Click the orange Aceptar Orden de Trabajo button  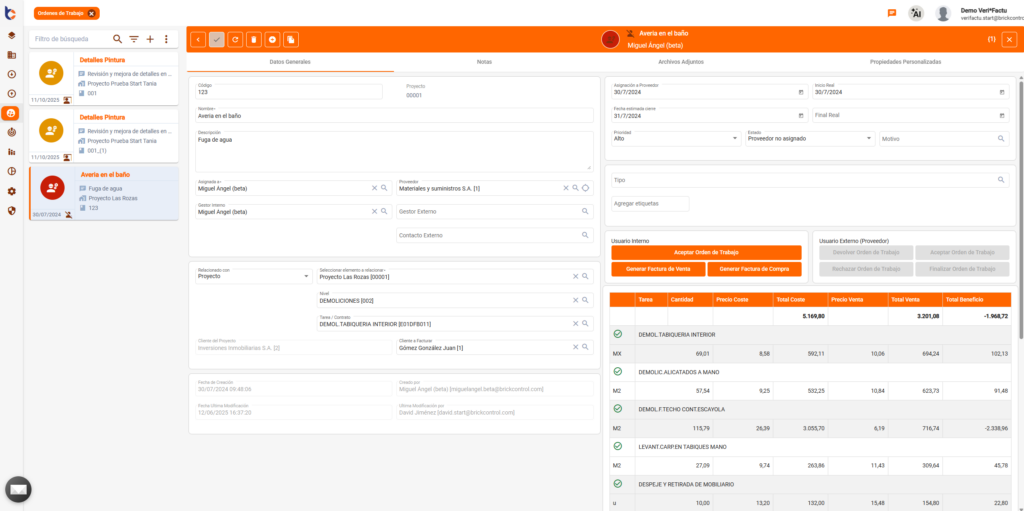(706, 253)
